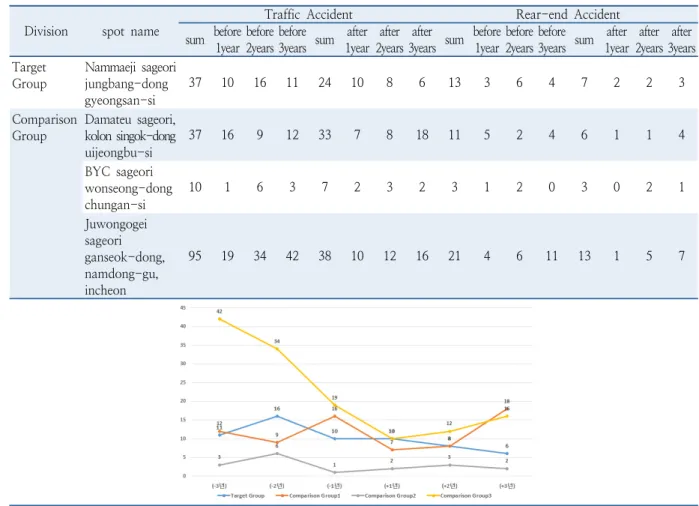Click the yellow line peak point labeled 42
The width and height of the screenshot is (699, 506).
[x=219, y=319]
